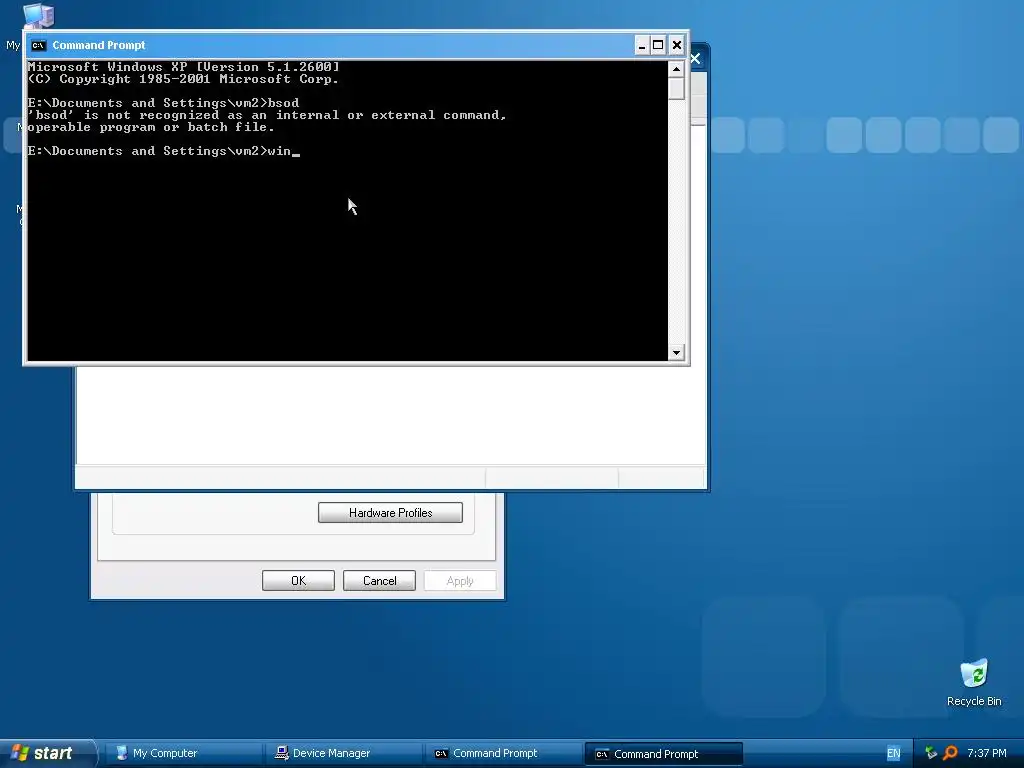Viewport: 1024px width, 768px height.
Task: Minimize the front Command Prompt window
Action: point(641,45)
